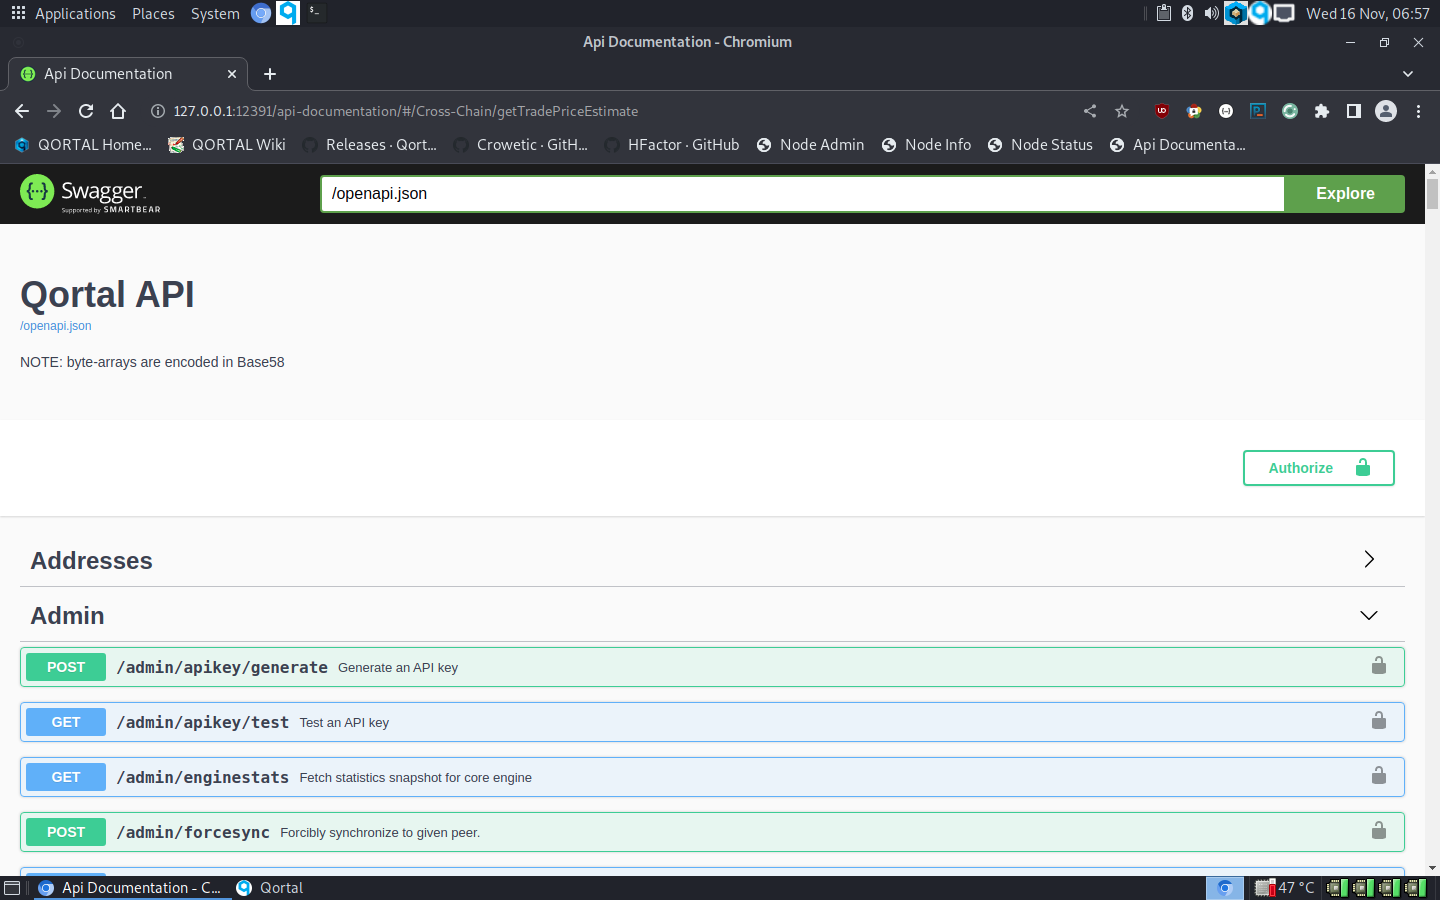Launch terminal from the top panel
The height and width of the screenshot is (900, 1440).
click(315, 12)
